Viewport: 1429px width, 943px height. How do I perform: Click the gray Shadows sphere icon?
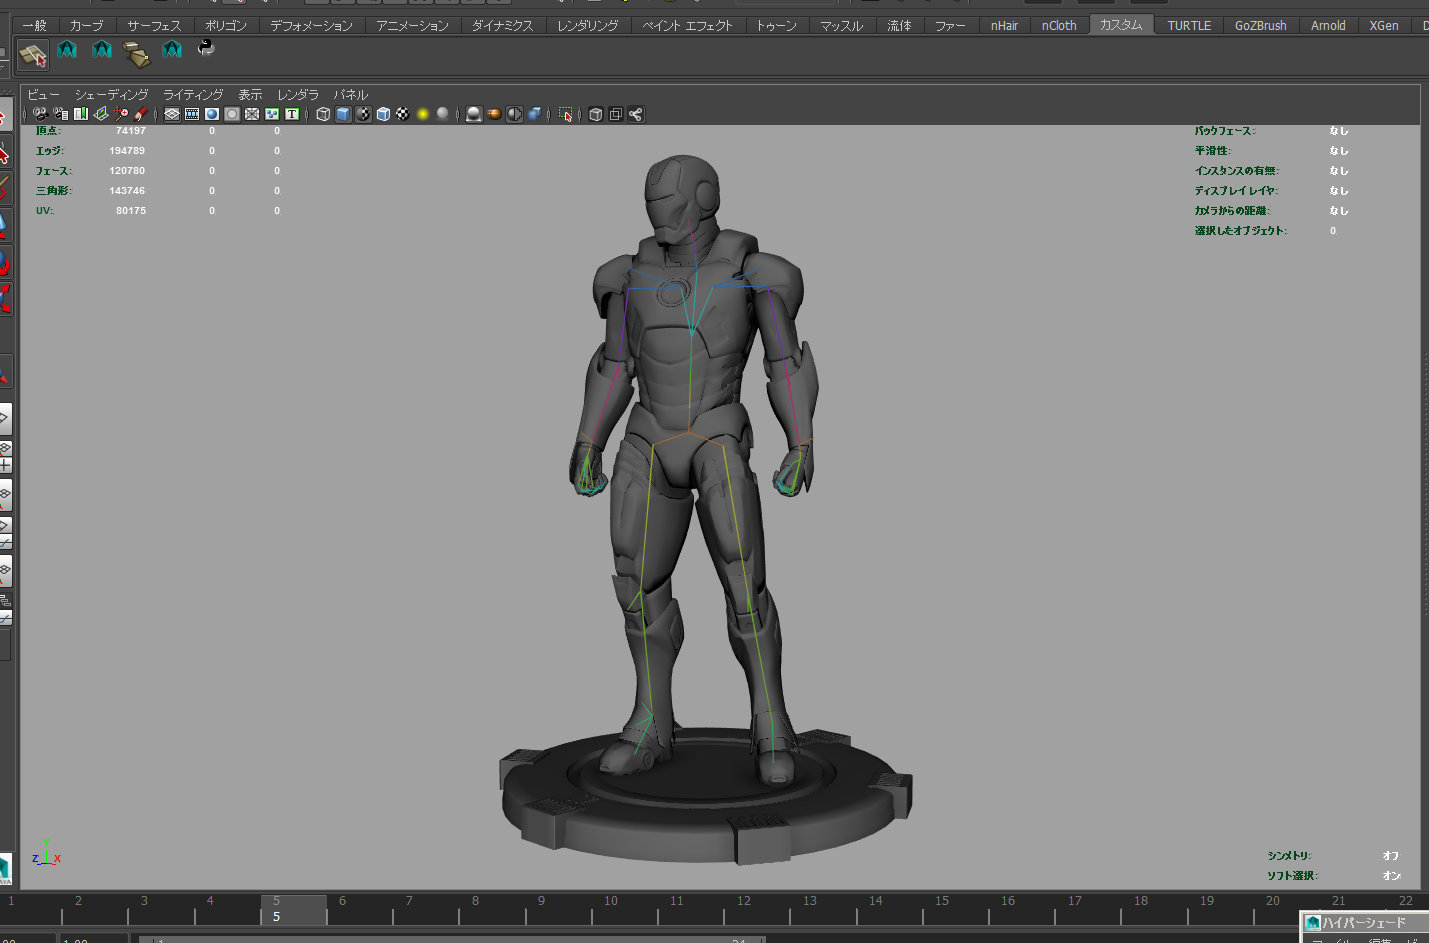pyautogui.click(x=442, y=114)
